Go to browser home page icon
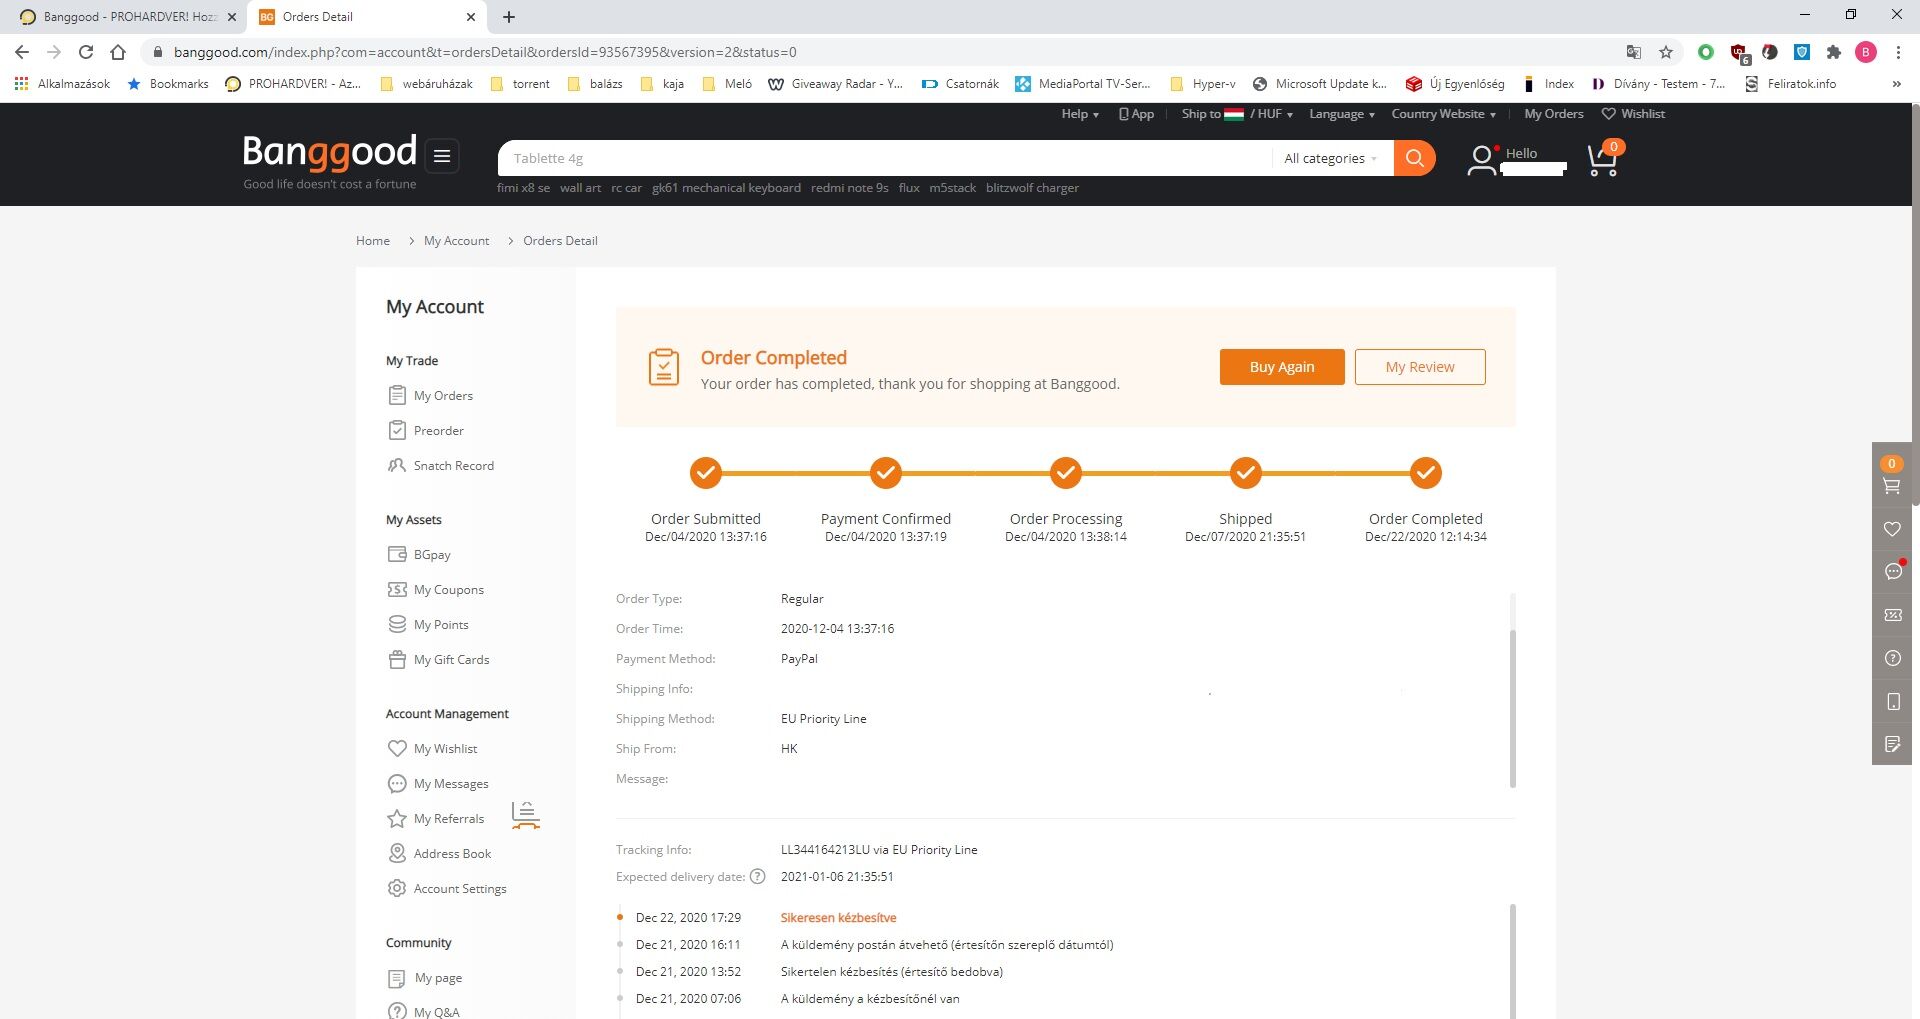Image resolution: width=1920 pixels, height=1019 pixels. pos(118,52)
